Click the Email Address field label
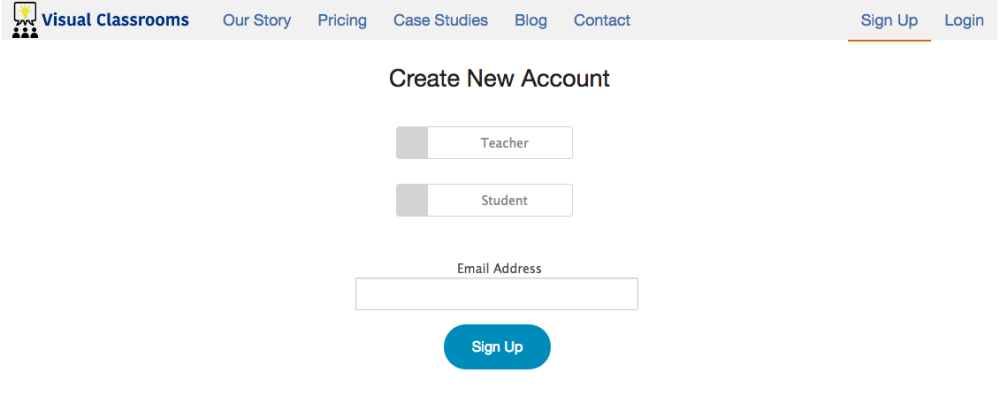The image size is (1000, 403). click(499, 268)
